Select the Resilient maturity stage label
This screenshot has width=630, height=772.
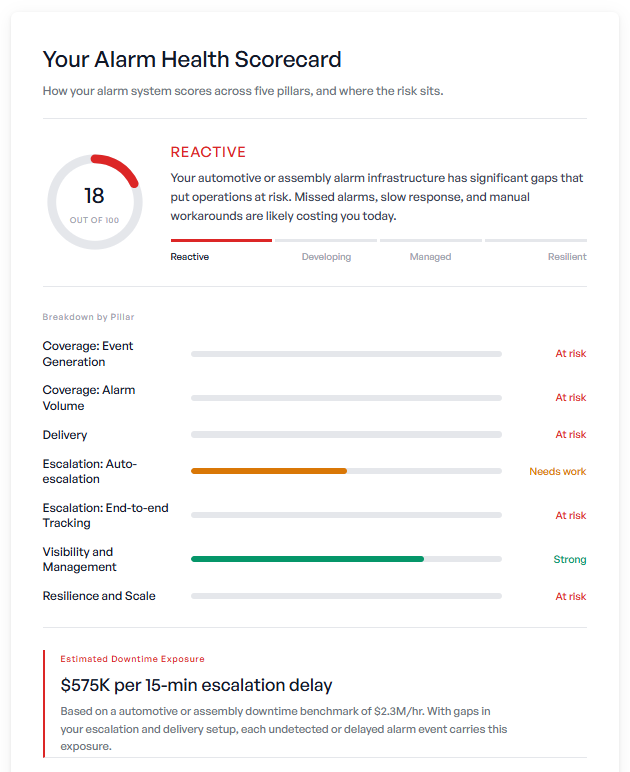567,257
